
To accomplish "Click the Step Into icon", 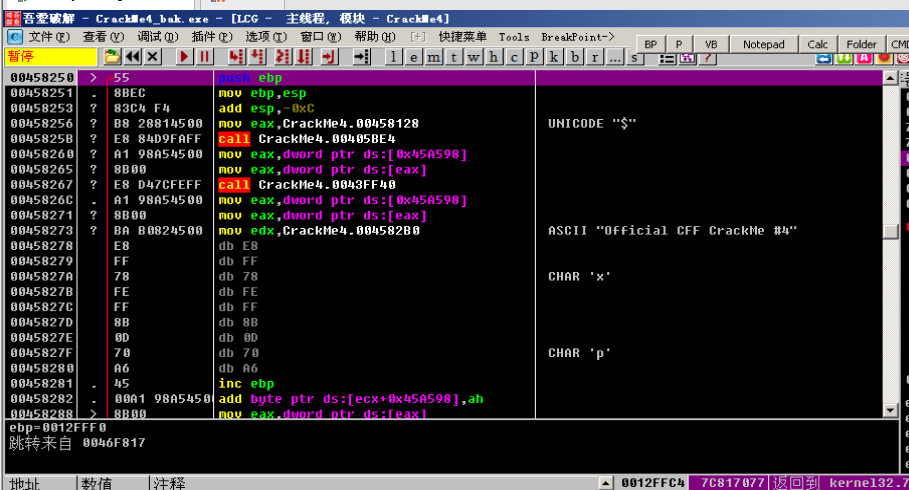I will click(236, 57).
